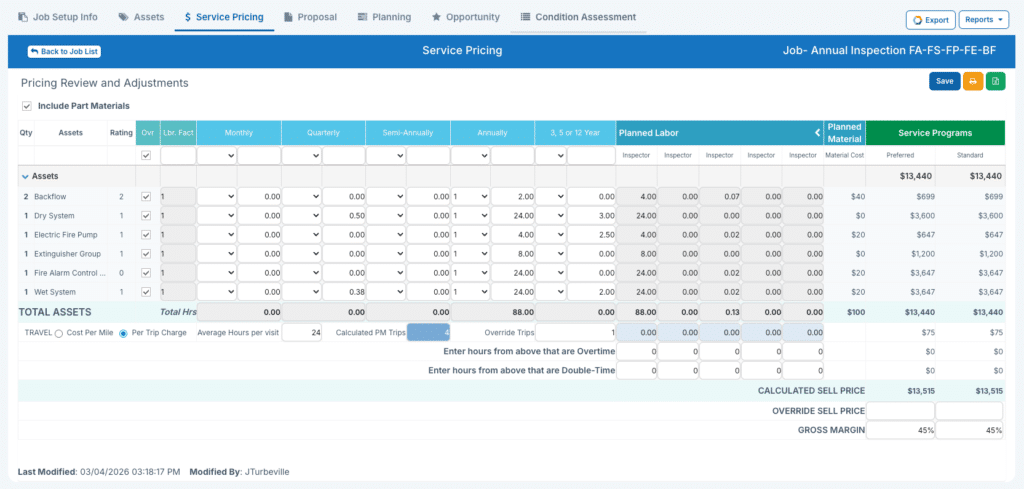Collapse the Assets group row
Screen dimensions: 1024x489
pyautogui.click(x=25, y=176)
